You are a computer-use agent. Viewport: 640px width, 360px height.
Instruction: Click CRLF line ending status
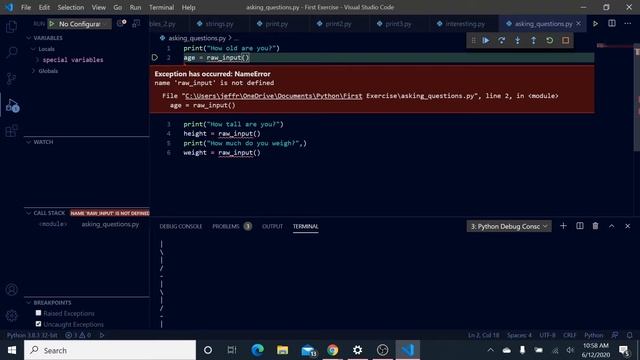(570, 335)
